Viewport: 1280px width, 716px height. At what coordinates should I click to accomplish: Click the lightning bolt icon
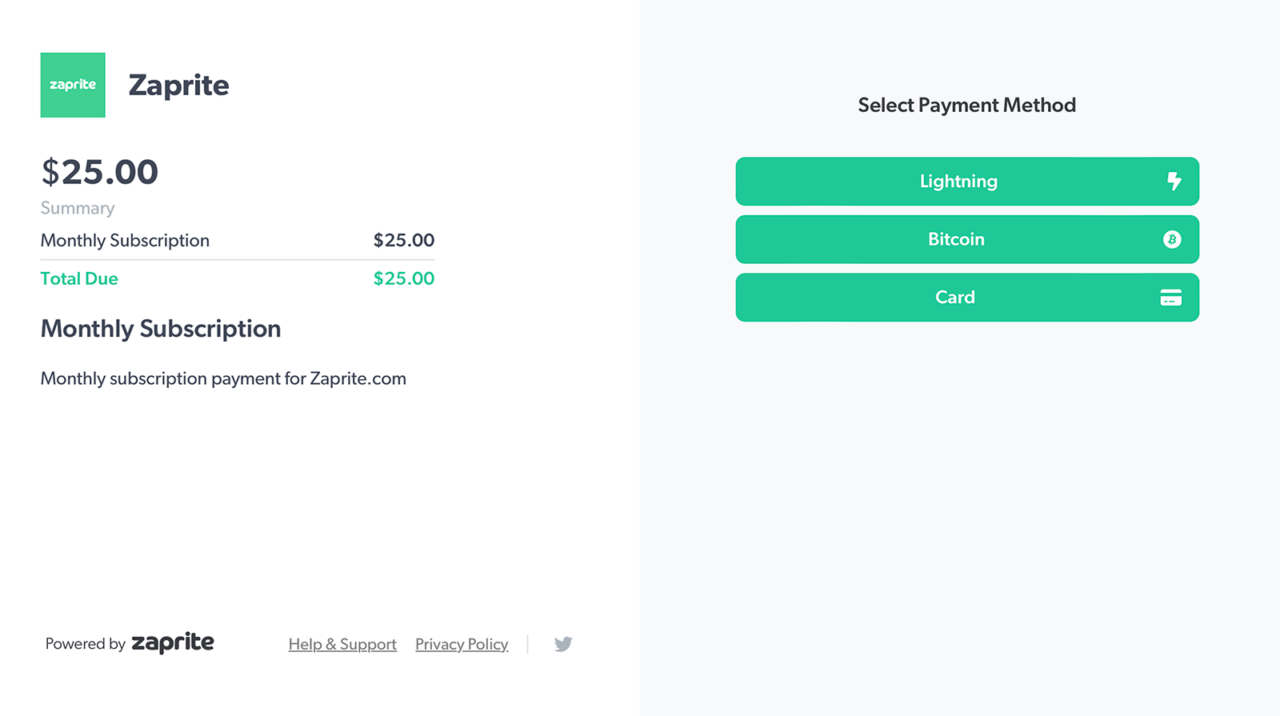pyautogui.click(x=1174, y=181)
